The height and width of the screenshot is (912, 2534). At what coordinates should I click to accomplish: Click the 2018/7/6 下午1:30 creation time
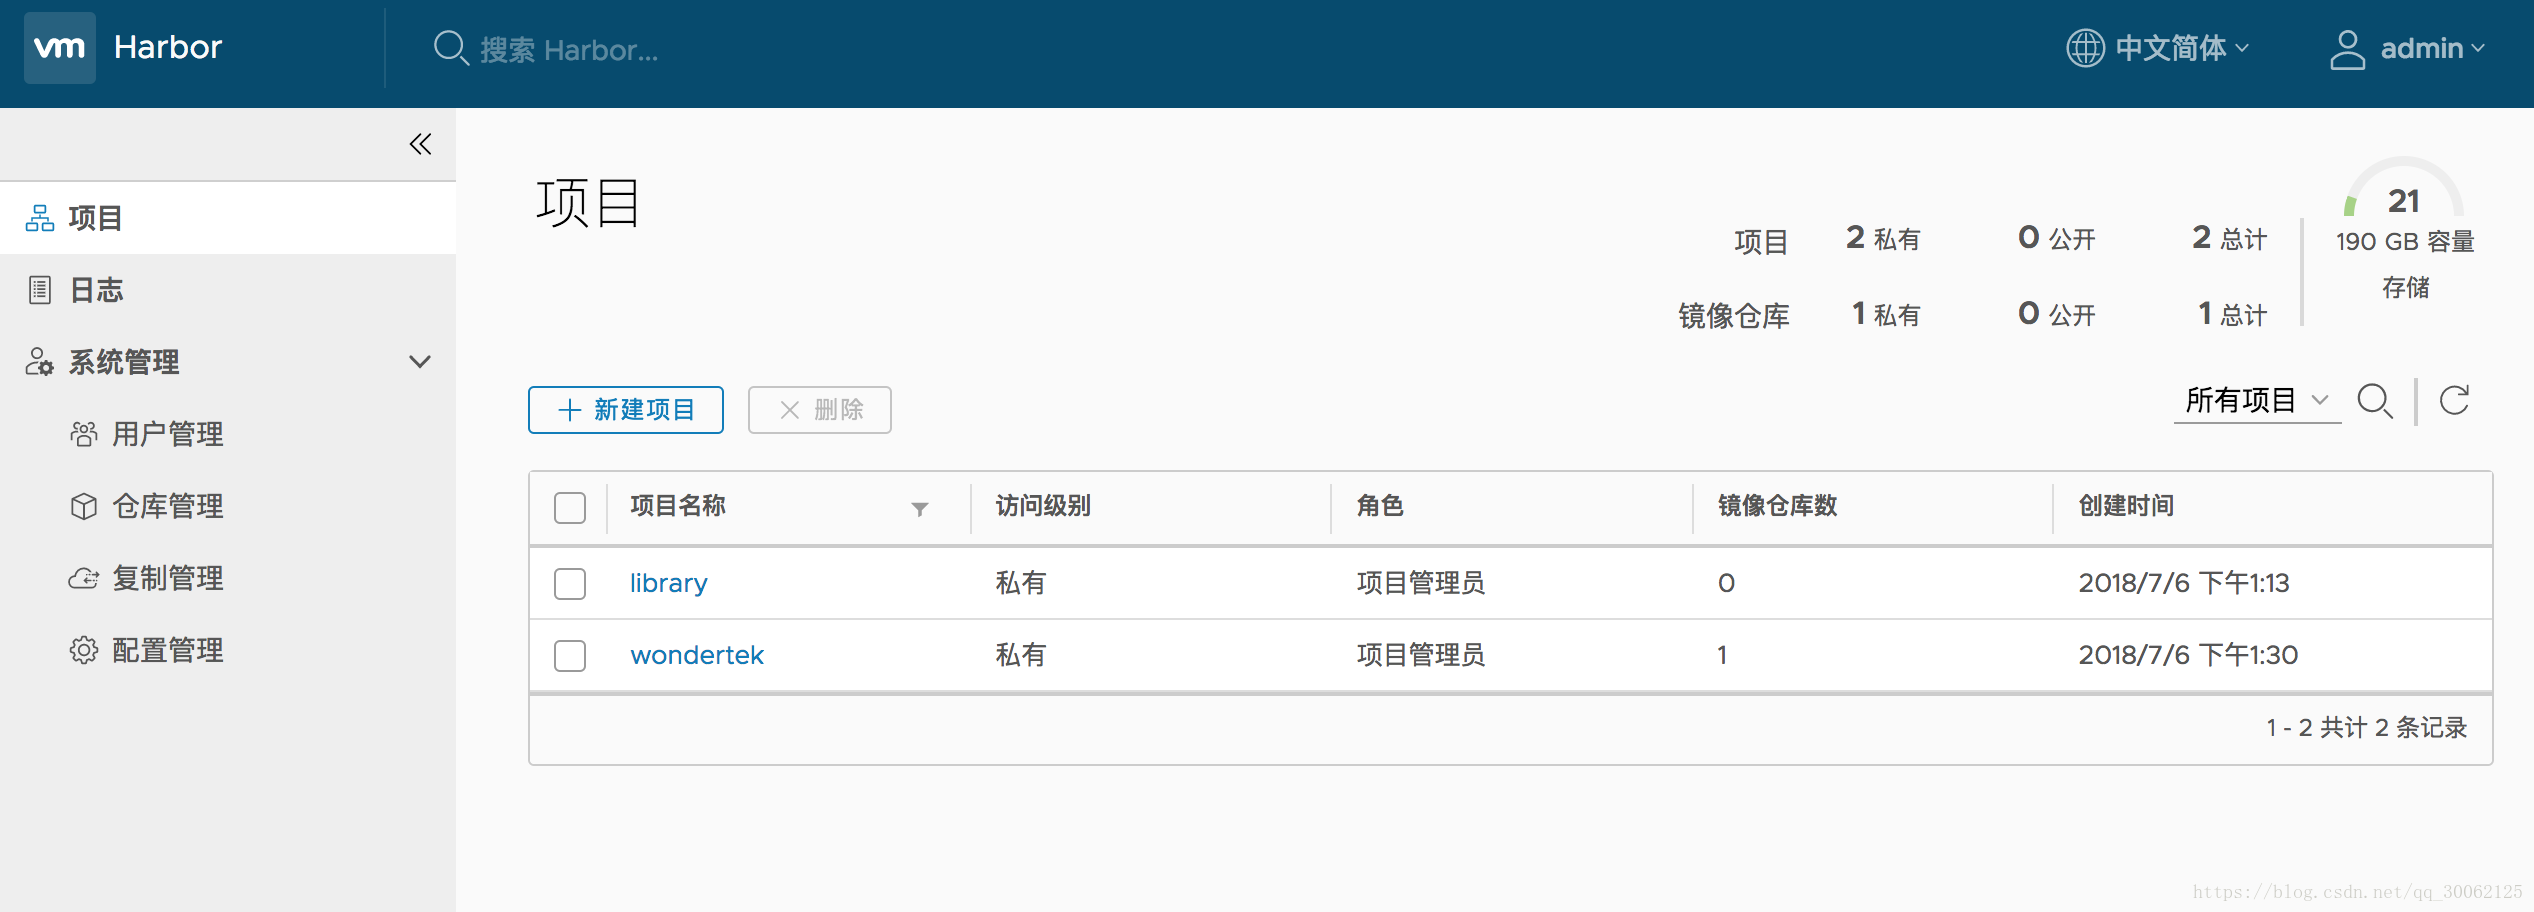pos(2188,655)
